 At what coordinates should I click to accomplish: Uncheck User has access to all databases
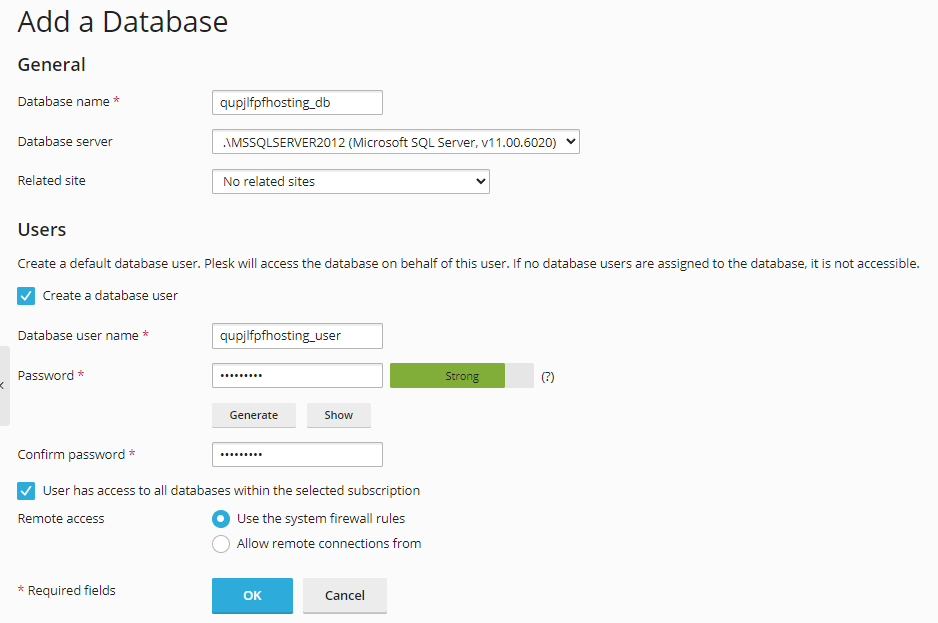tap(26, 491)
